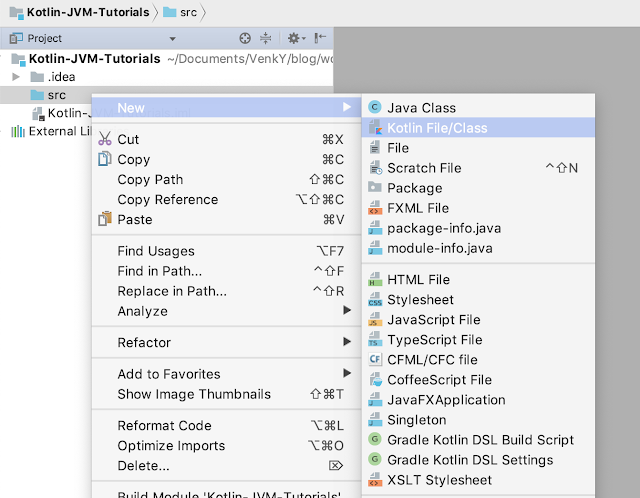This screenshot has width=640, height=498.
Task: Click the Collapse All icon in Project panel
Action: [x=265, y=38]
